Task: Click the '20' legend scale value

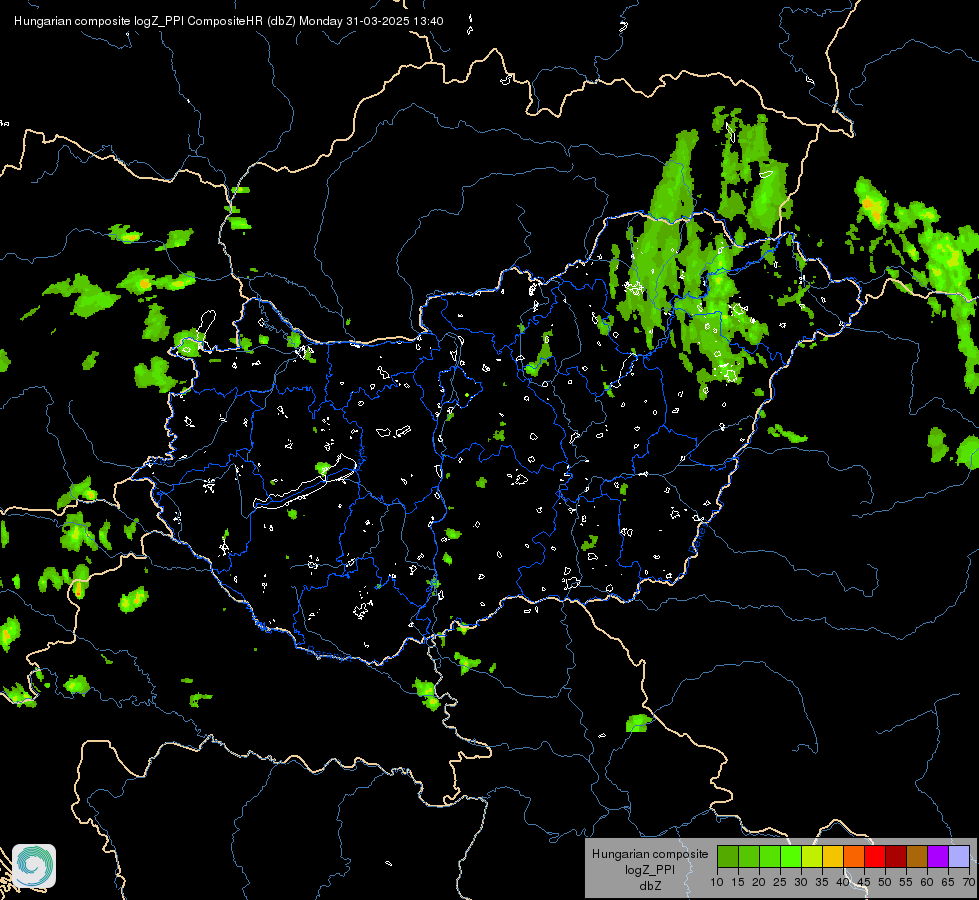Action: [759, 883]
